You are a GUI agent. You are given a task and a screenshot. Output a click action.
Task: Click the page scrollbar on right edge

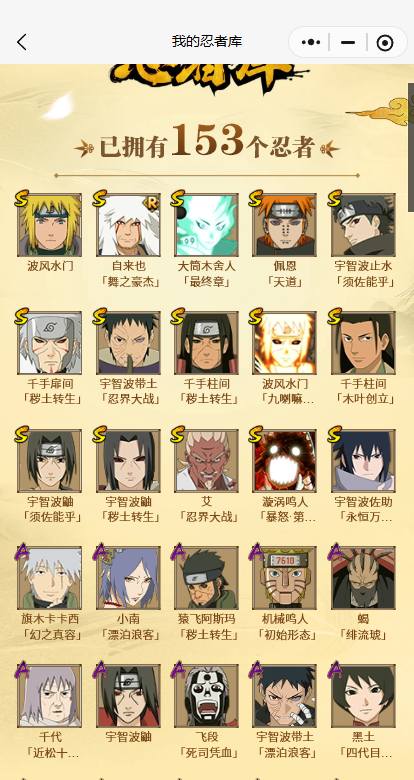click(411, 148)
